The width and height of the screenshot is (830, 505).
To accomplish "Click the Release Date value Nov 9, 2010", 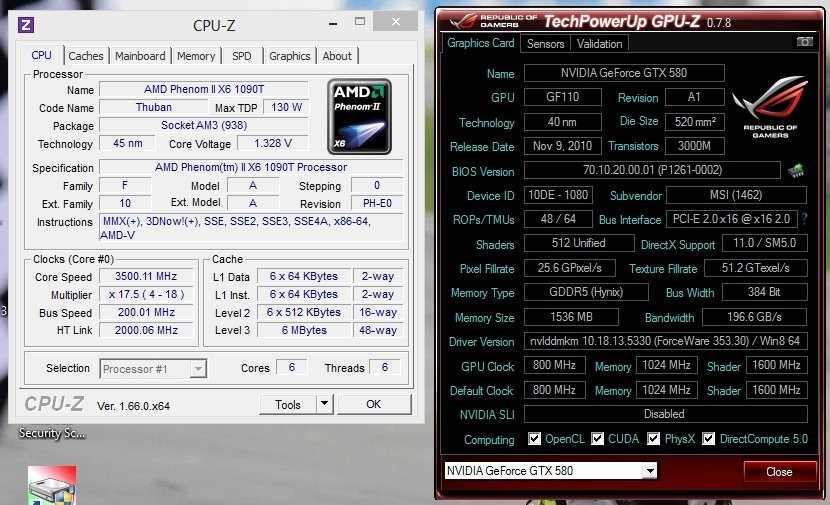I will pyautogui.click(x=563, y=146).
